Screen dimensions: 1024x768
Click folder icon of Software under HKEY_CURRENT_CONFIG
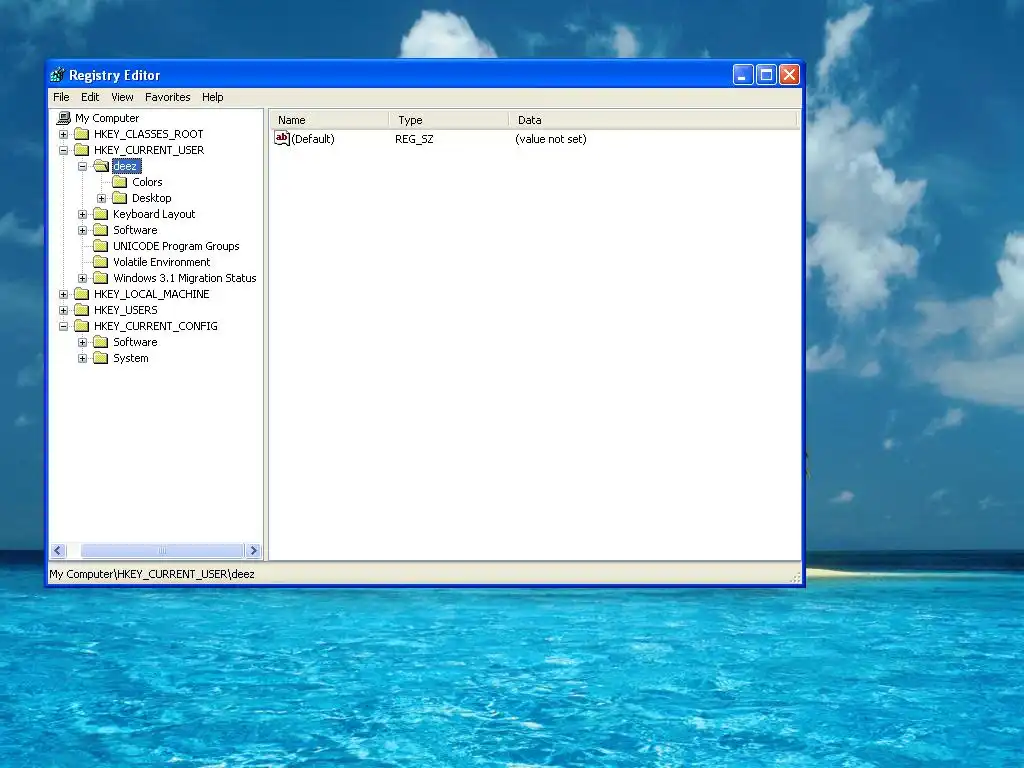point(101,342)
